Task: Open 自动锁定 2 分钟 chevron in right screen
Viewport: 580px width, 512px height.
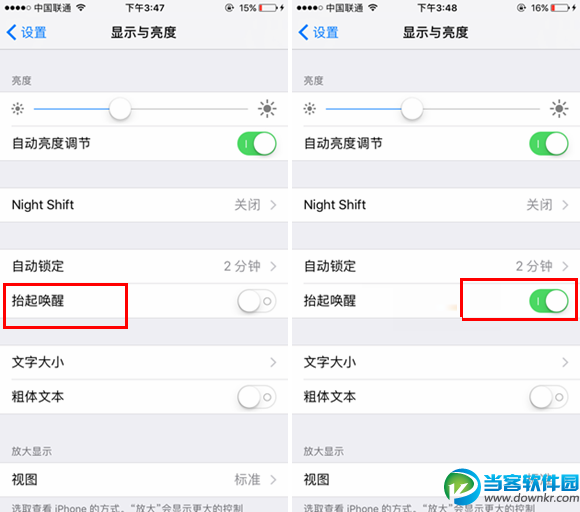Action: (x=565, y=266)
